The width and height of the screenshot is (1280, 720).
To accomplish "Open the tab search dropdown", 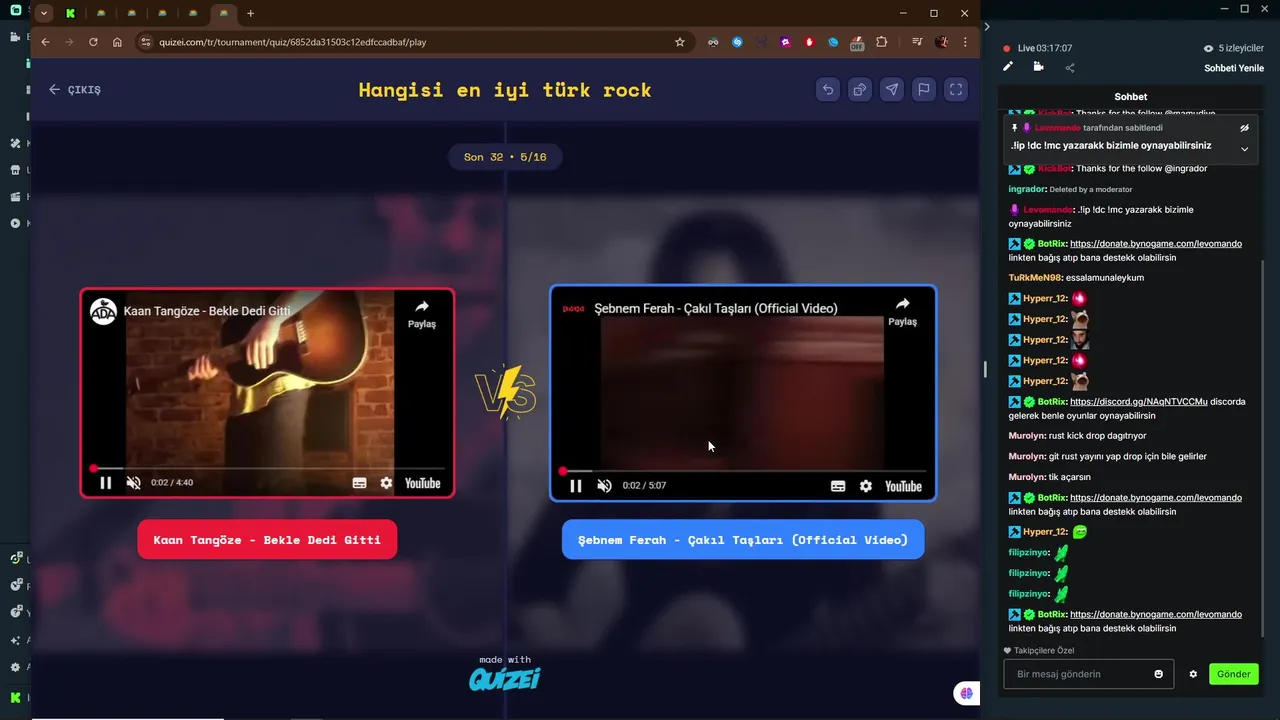I will (44, 13).
